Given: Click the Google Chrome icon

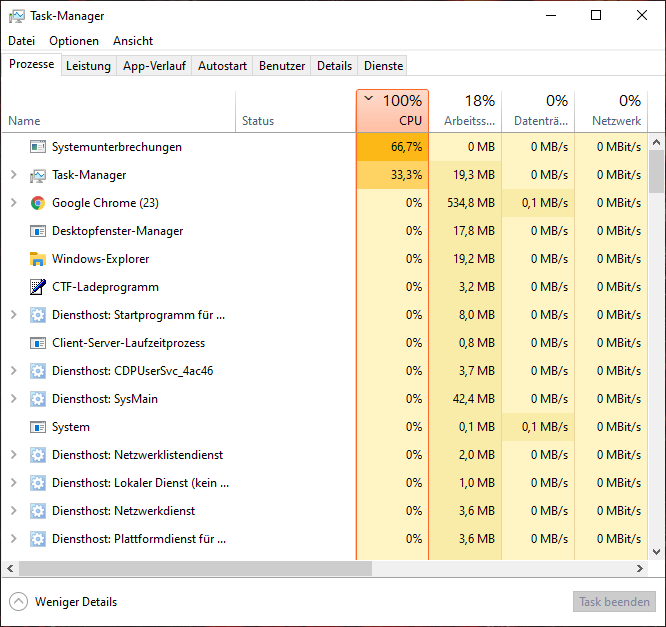Looking at the screenshot, I should (x=38, y=203).
